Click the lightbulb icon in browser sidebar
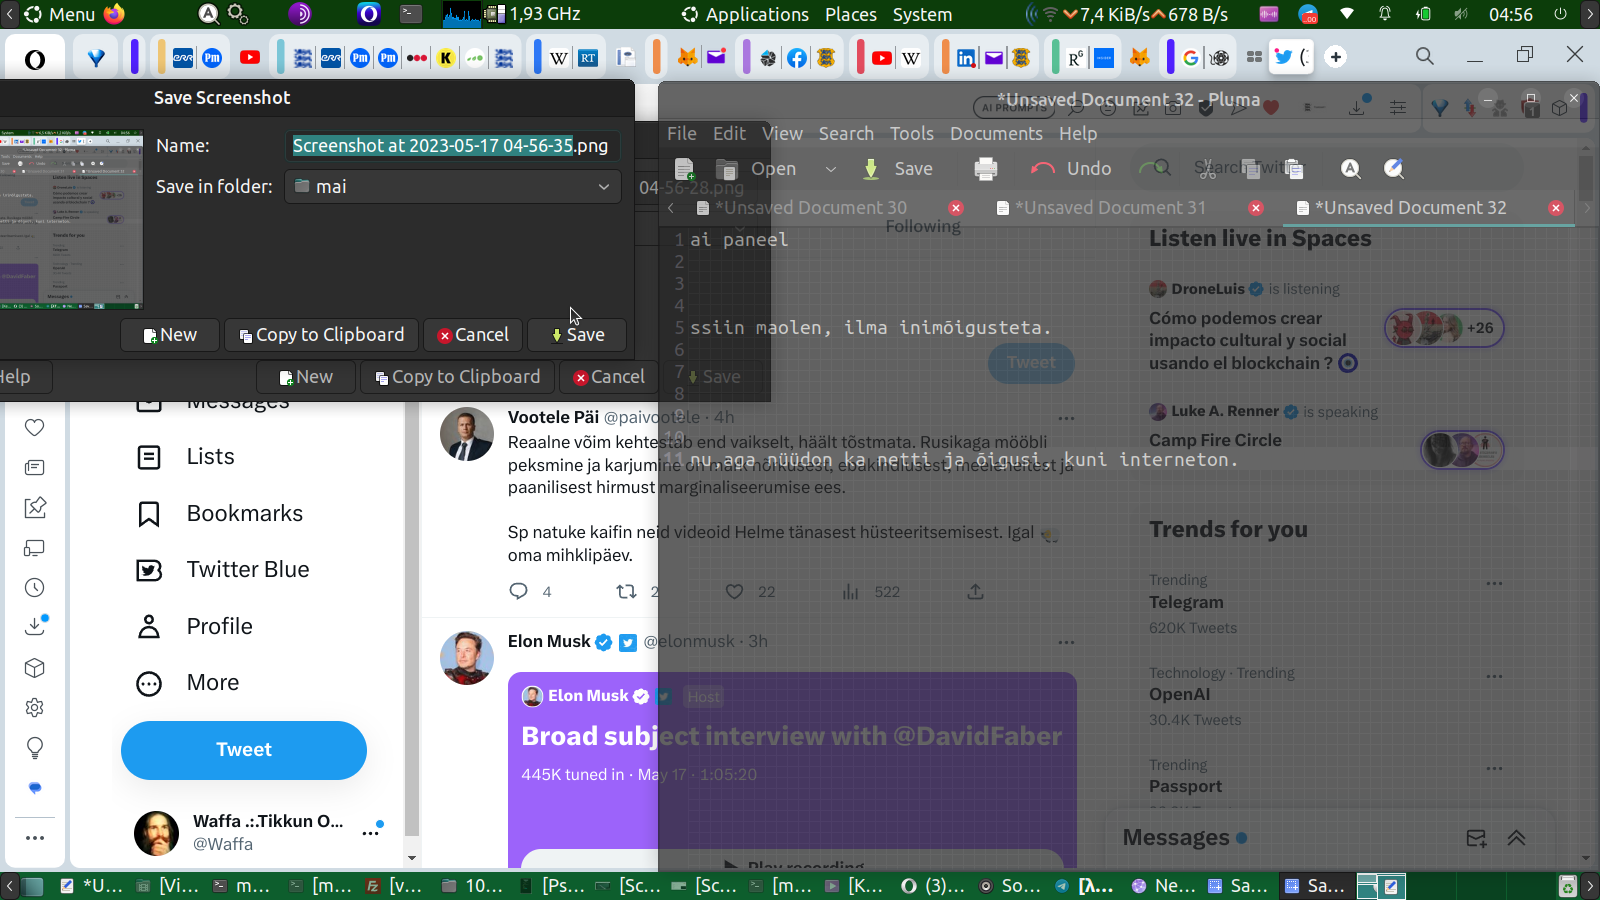Screen dimensions: 1600x900 click(35, 748)
